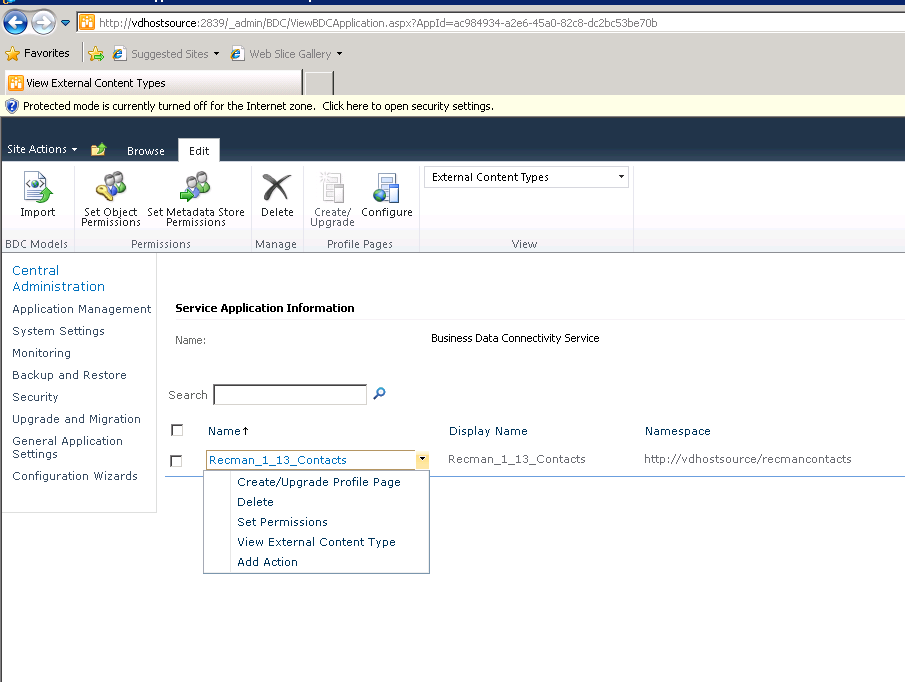The image size is (905, 682).
Task: Collapse the Recman_1_13_Contacts item dropdown arrow
Action: tap(422, 459)
